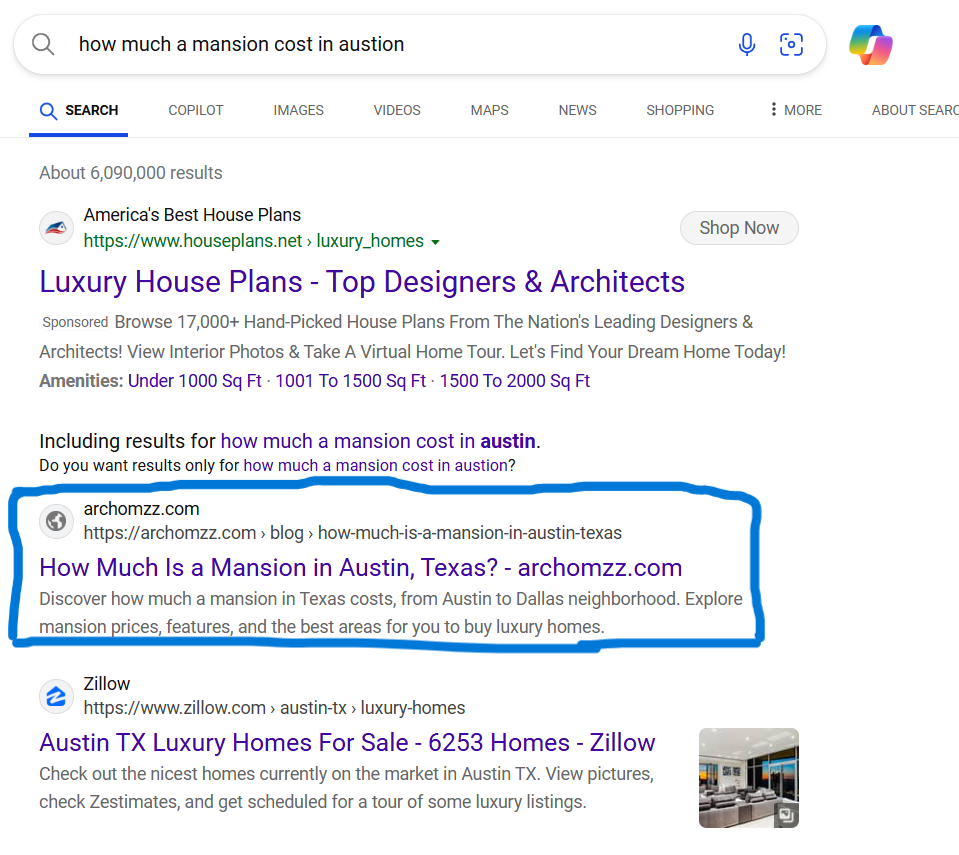The height and width of the screenshot is (855, 959).
Task: Click the 'America's Best House Plans' site name
Action: (x=192, y=215)
